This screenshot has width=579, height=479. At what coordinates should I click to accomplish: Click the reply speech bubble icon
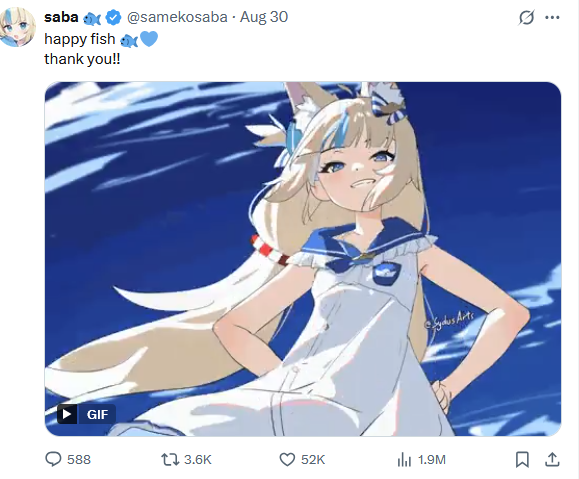click(x=53, y=459)
